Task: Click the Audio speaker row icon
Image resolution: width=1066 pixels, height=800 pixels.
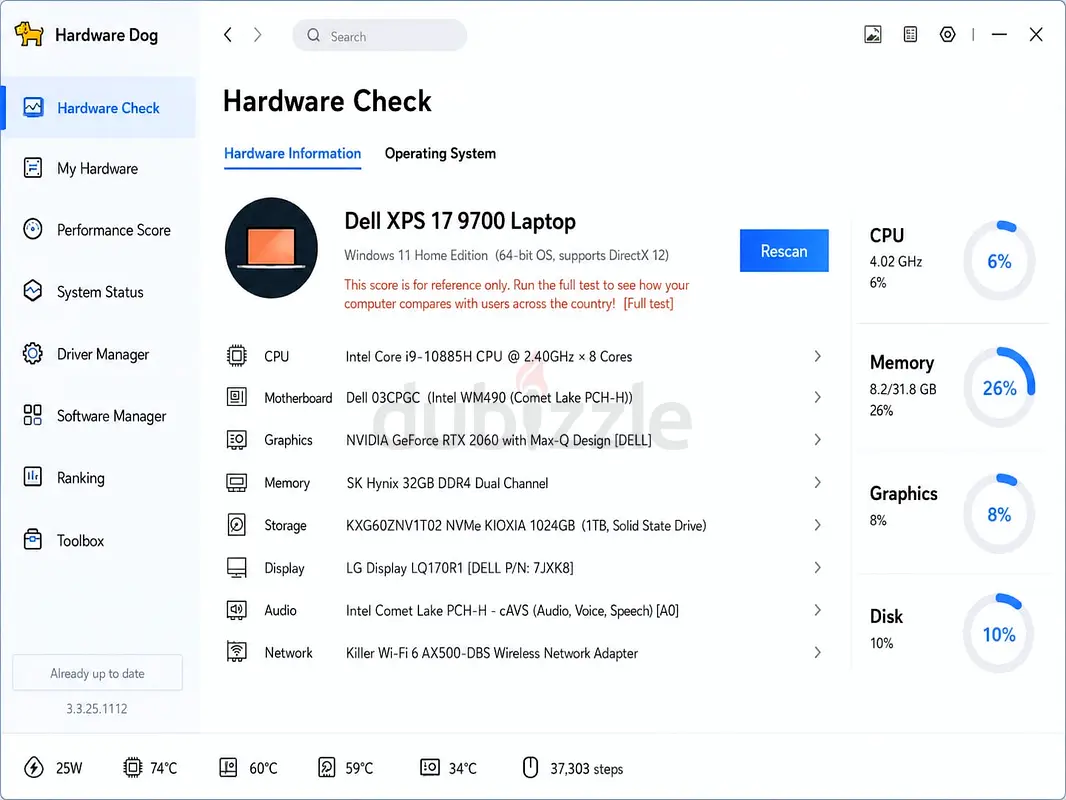Action: 237,610
